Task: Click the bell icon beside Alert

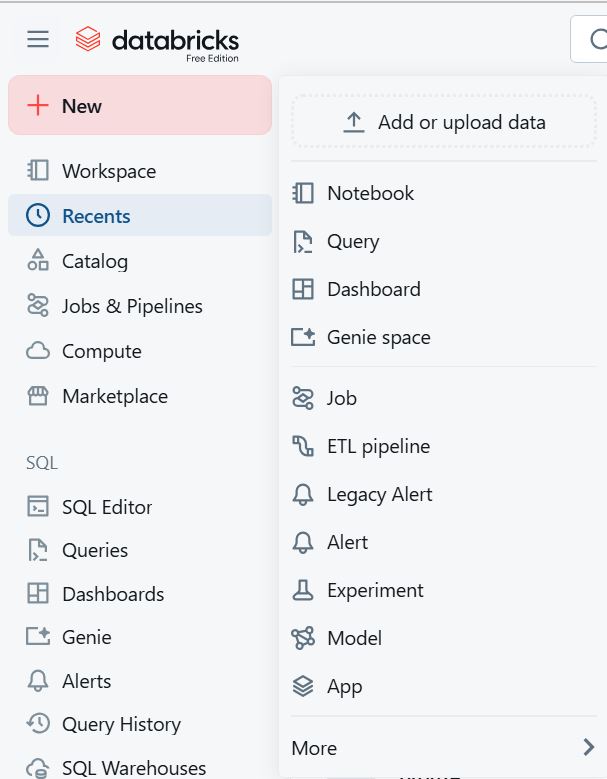Action: point(303,542)
